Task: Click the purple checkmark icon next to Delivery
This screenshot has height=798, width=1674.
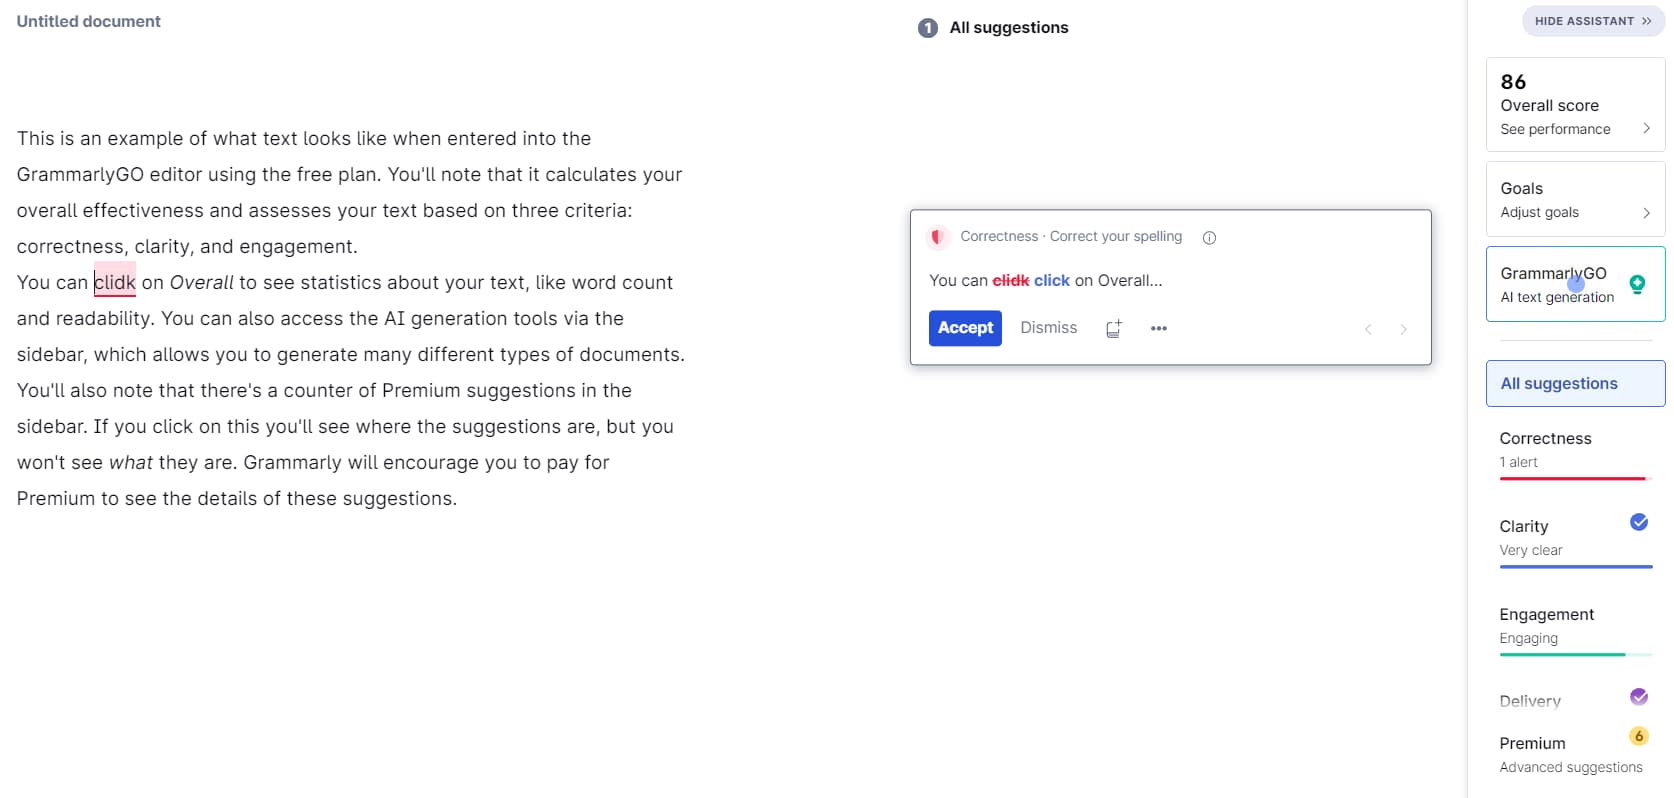Action: (x=1637, y=696)
